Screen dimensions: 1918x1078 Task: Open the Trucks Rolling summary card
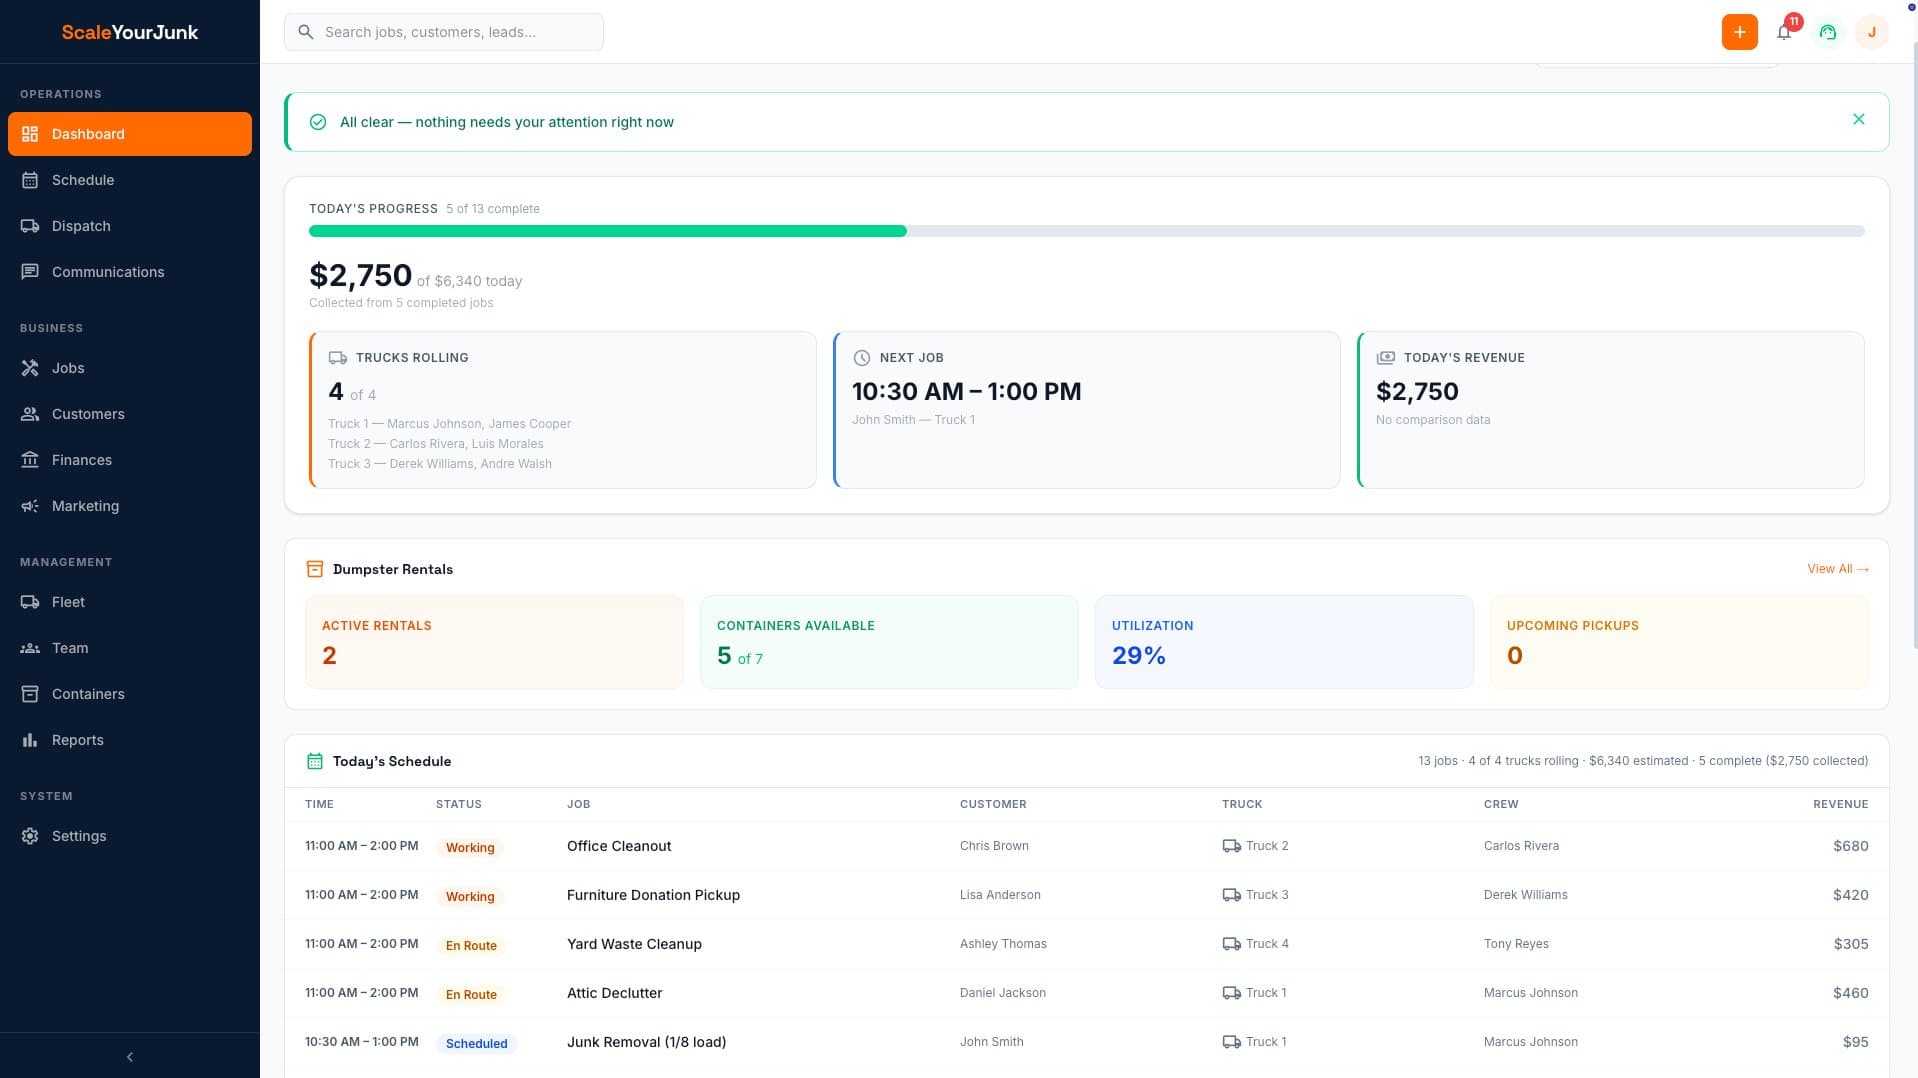coord(563,410)
